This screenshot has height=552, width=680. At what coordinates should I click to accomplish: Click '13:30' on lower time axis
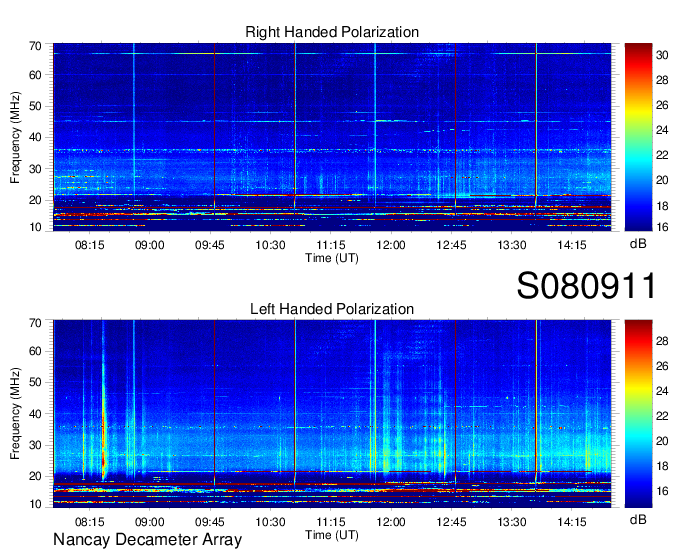pyautogui.click(x=511, y=522)
